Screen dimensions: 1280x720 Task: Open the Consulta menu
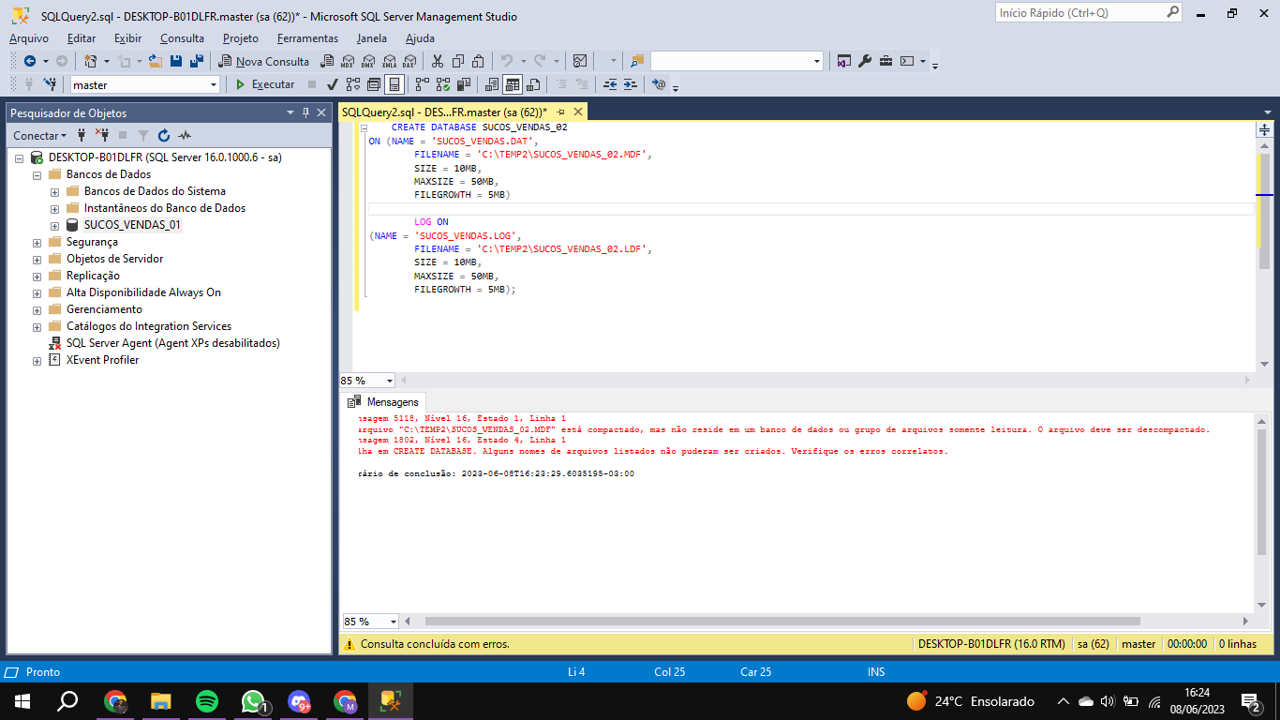(182, 38)
